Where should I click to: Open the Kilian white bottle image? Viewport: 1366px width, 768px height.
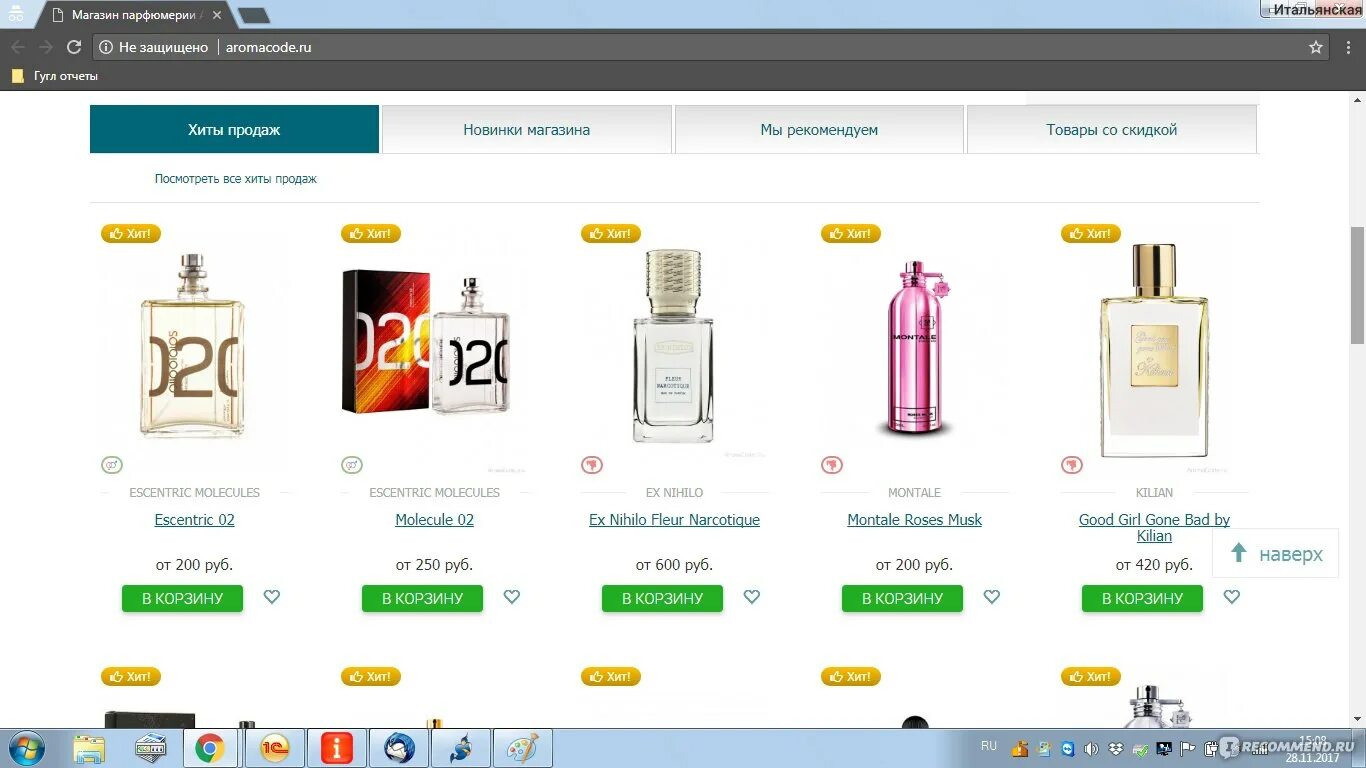pos(1154,350)
